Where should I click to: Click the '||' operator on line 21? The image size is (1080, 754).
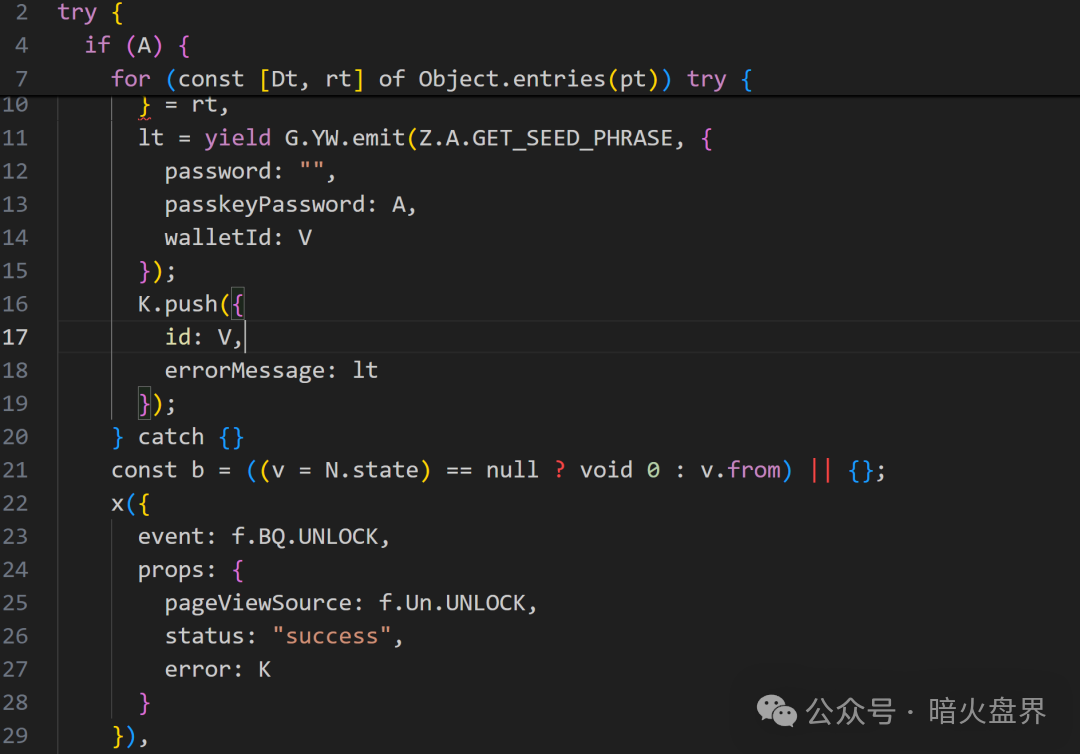click(x=821, y=470)
